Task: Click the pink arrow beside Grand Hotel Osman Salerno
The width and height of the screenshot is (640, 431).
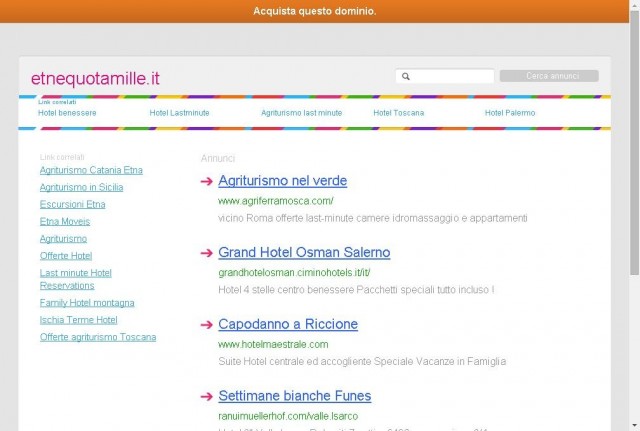Action: click(x=207, y=253)
